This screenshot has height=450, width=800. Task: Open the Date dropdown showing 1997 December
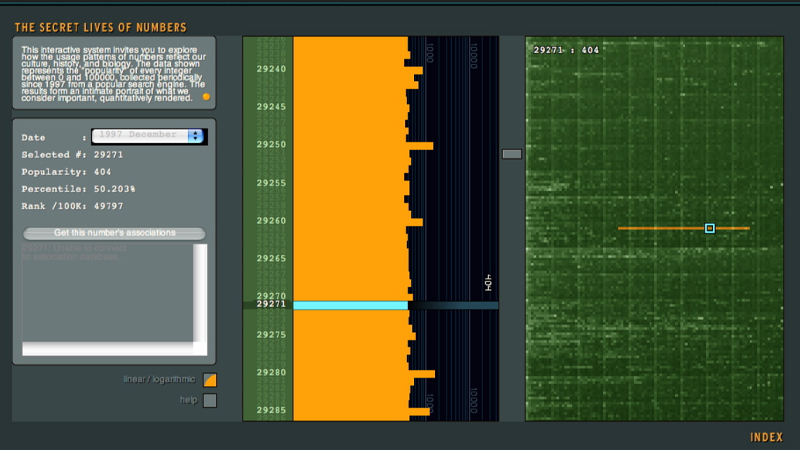click(140, 135)
